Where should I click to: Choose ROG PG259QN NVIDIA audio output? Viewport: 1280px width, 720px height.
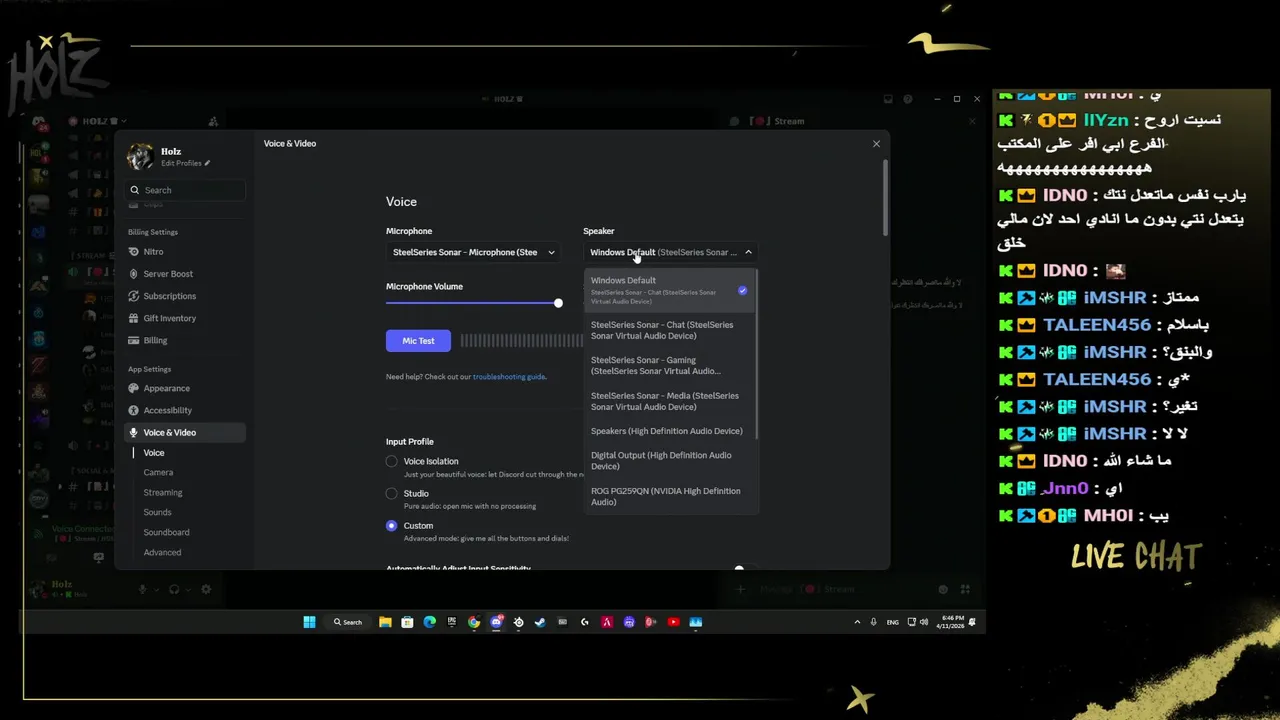[670, 496]
